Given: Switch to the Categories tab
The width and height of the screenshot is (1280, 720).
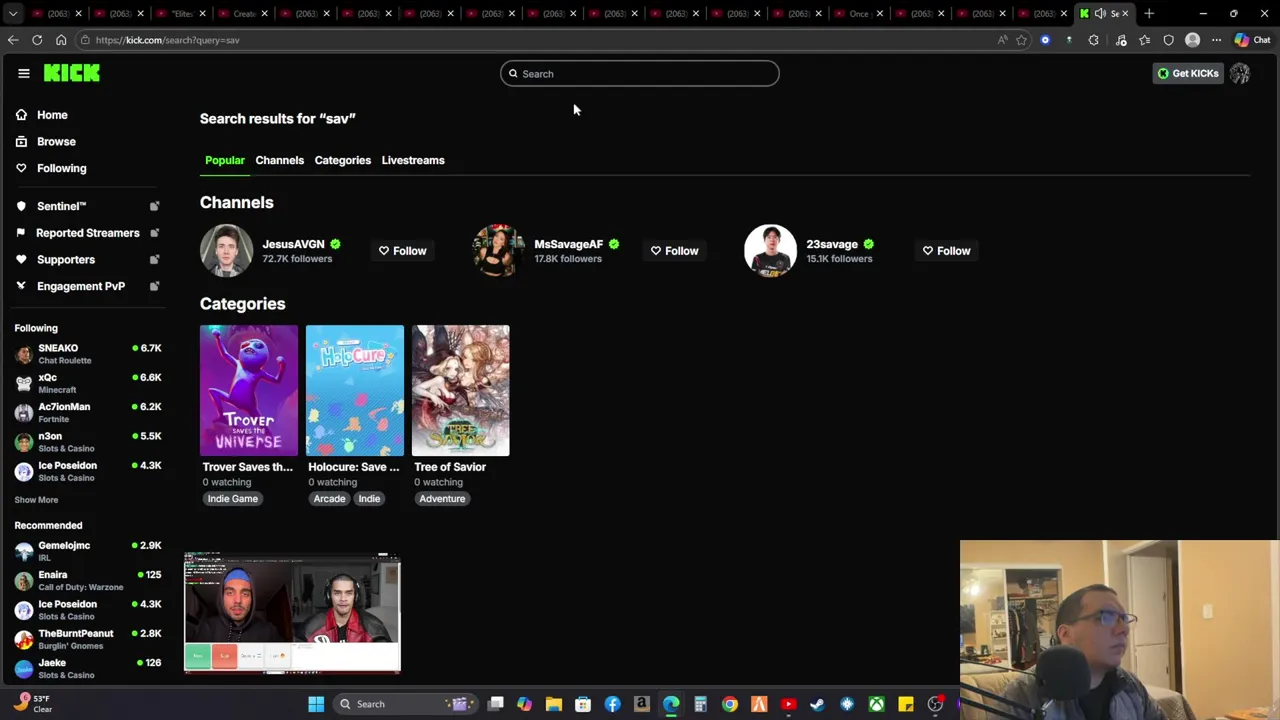Looking at the screenshot, I should [x=342, y=160].
